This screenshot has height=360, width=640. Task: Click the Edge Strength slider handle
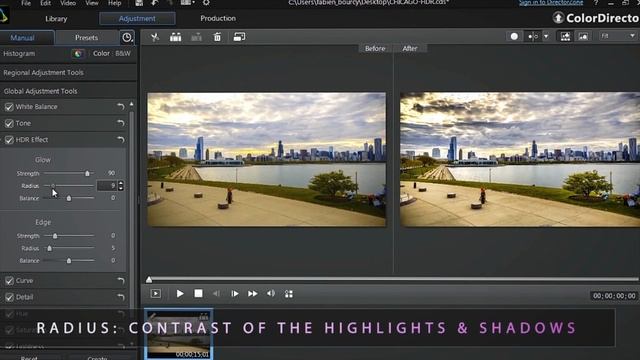point(55,236)
